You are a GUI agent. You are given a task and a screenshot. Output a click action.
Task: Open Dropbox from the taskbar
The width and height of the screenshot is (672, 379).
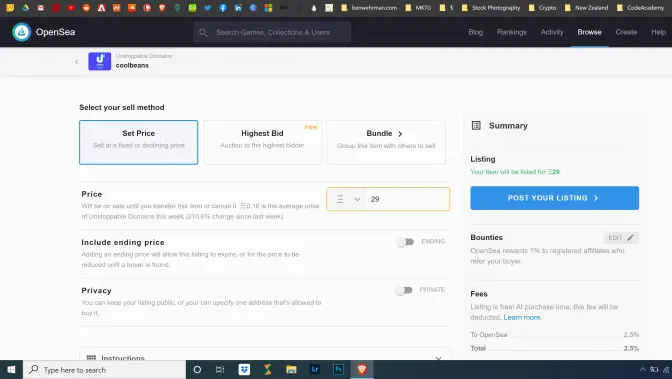(x=244, y=370)
